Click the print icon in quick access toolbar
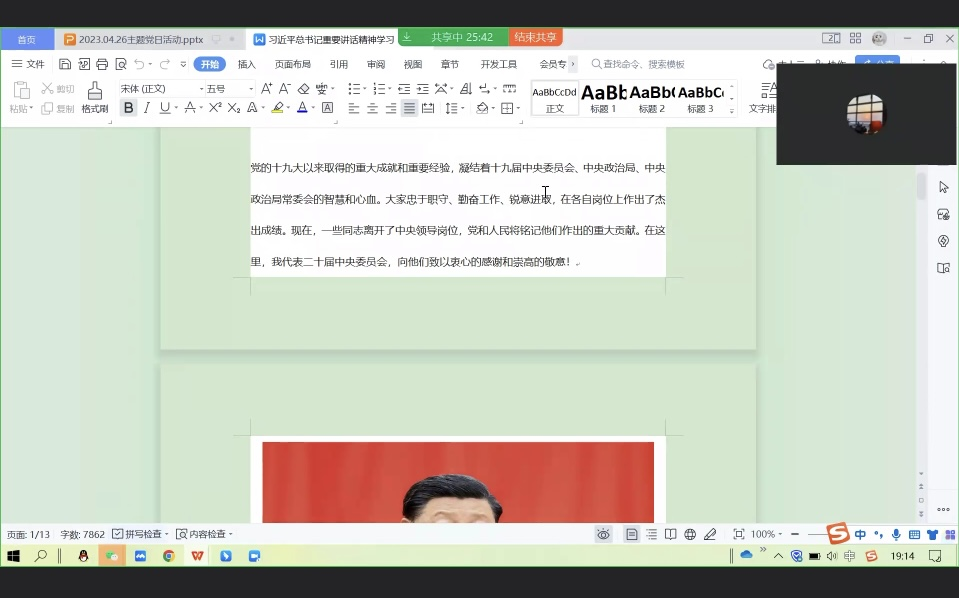 [x=101, y=64]
